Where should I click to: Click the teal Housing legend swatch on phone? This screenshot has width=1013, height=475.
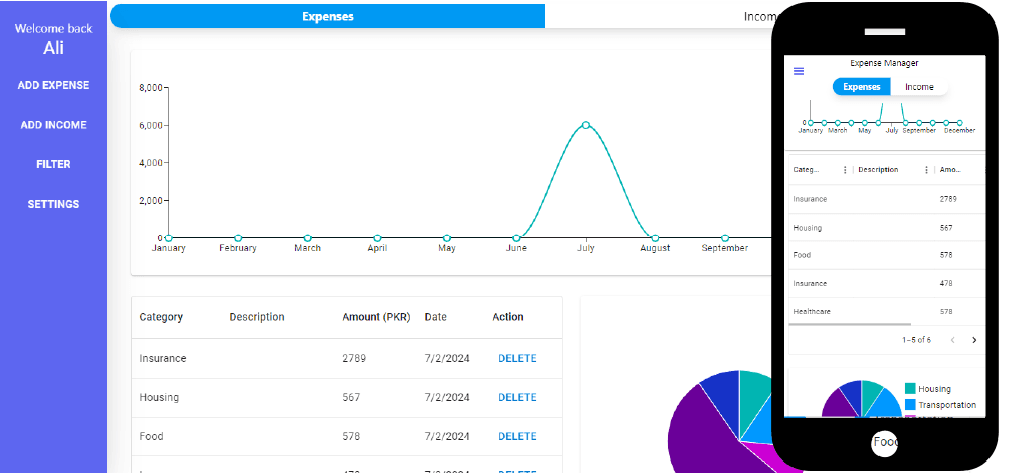click(910, 388)
